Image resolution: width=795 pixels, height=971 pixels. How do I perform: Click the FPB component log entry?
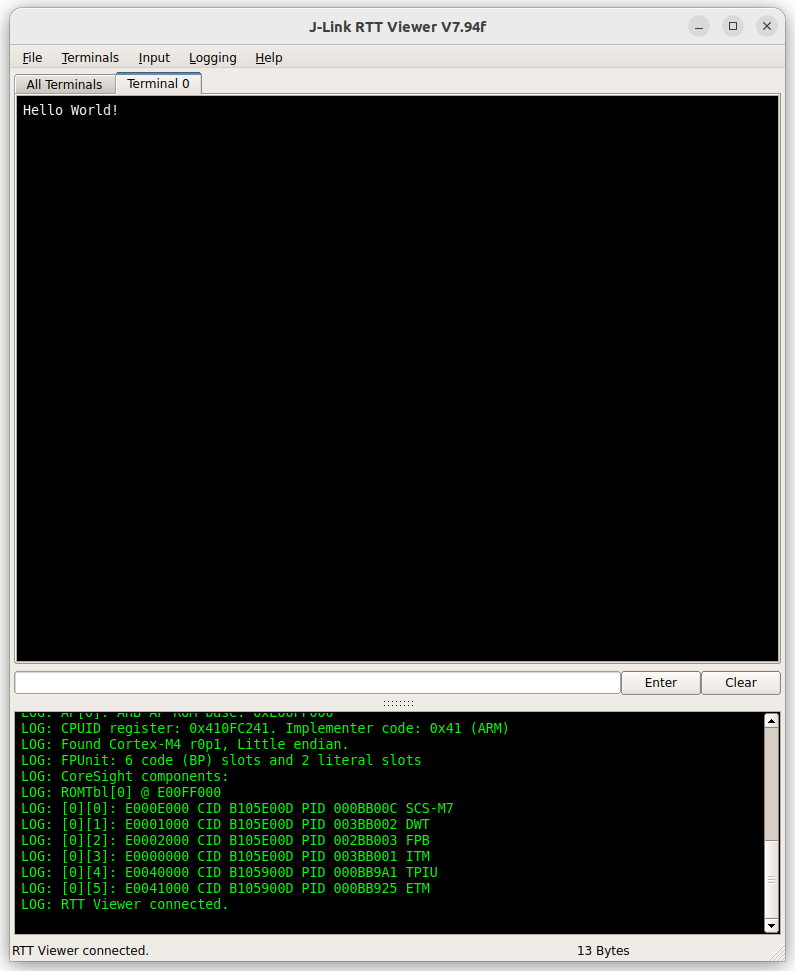pos(225,840)
